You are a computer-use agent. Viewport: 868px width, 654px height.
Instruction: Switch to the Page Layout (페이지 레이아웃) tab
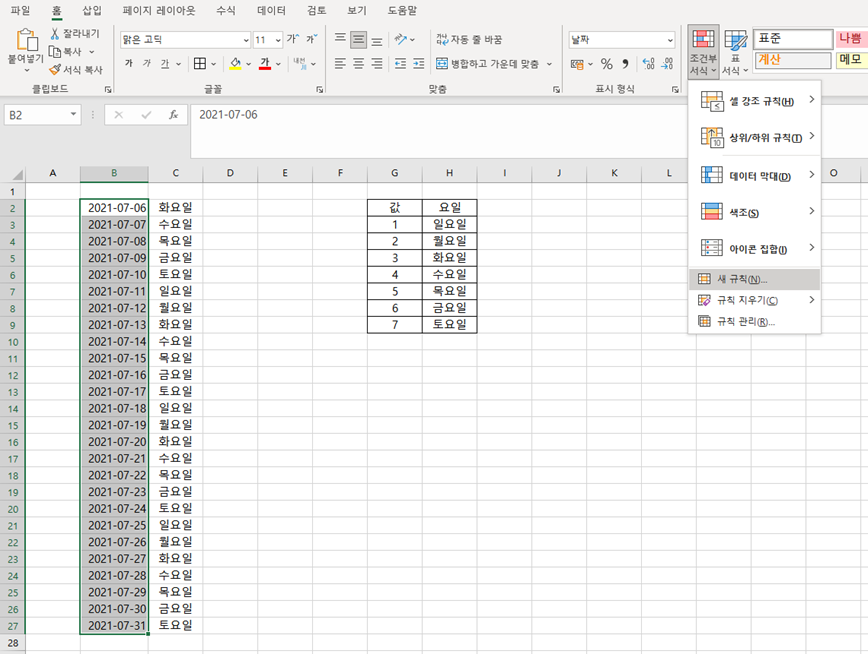(159, 11)
